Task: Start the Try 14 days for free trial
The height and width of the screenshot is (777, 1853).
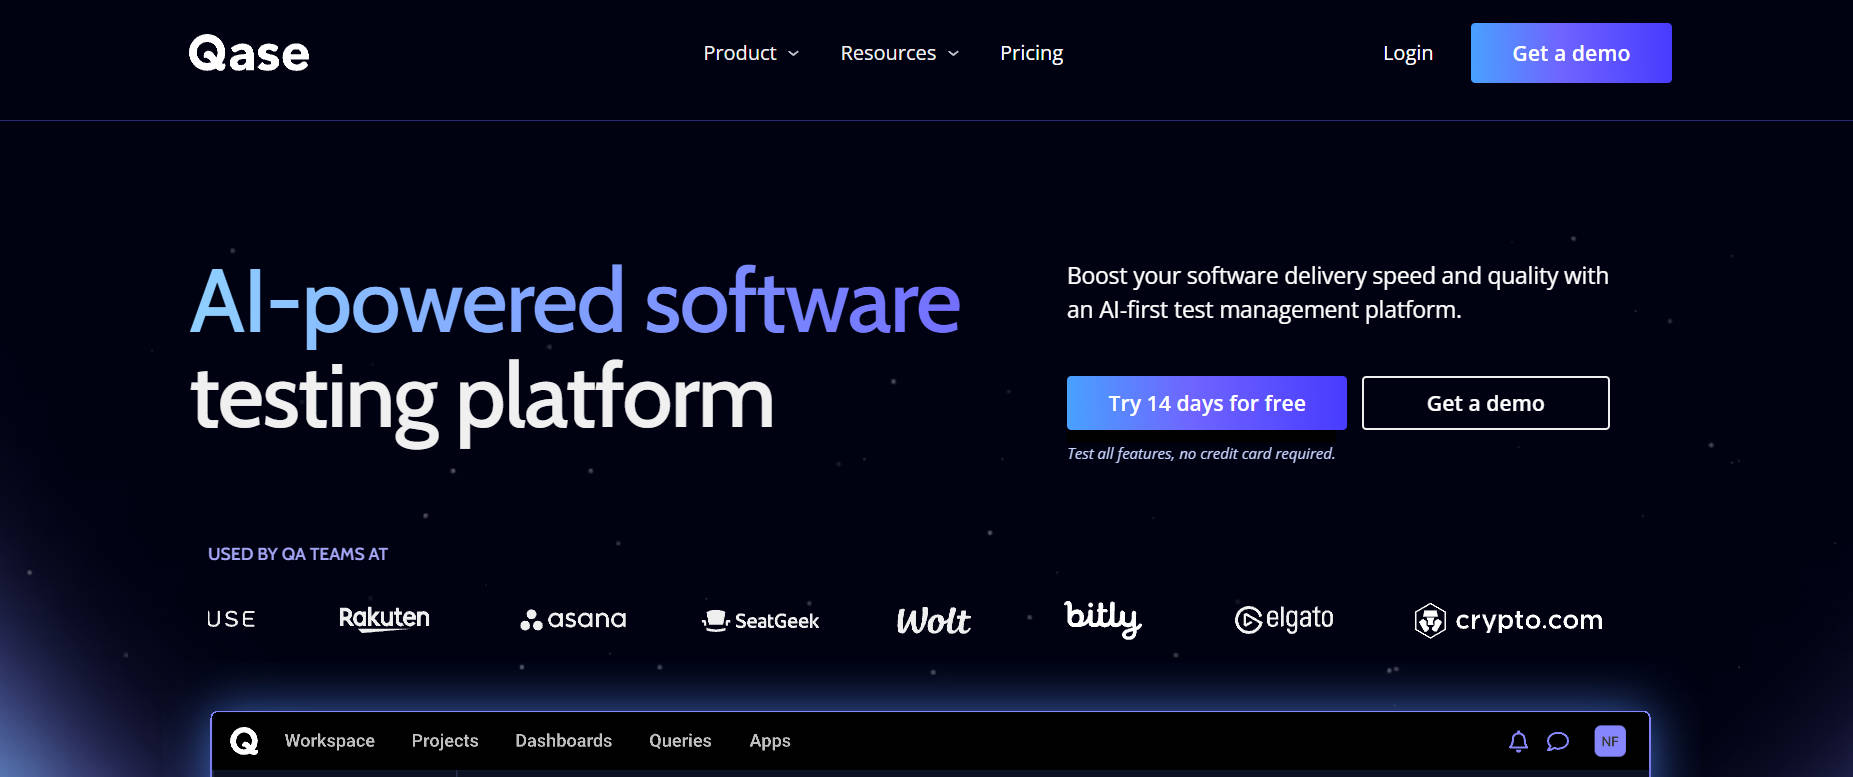Action: point(1207,403)
